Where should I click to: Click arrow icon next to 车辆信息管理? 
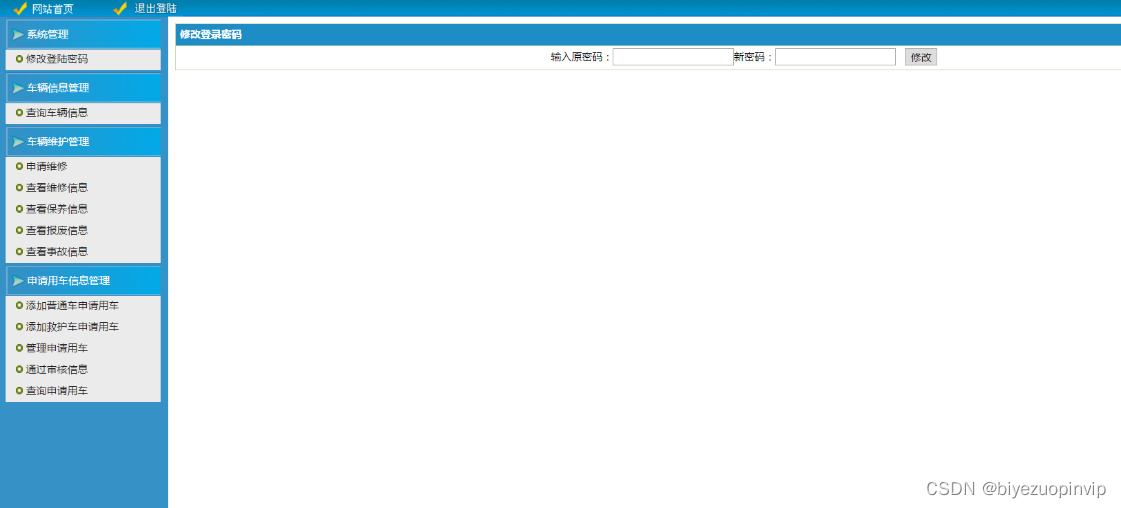18,88
